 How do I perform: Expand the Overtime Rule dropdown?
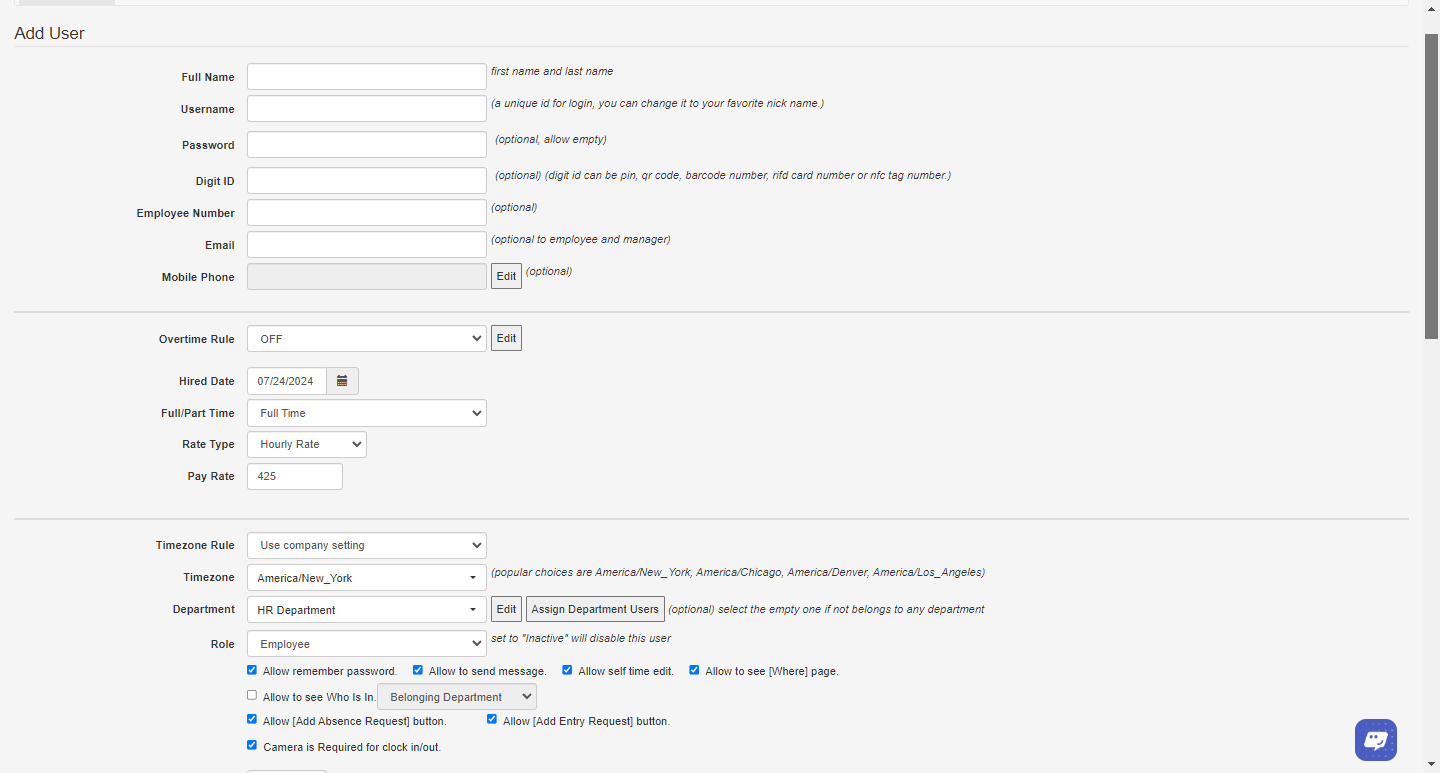[x=366, y=339]
